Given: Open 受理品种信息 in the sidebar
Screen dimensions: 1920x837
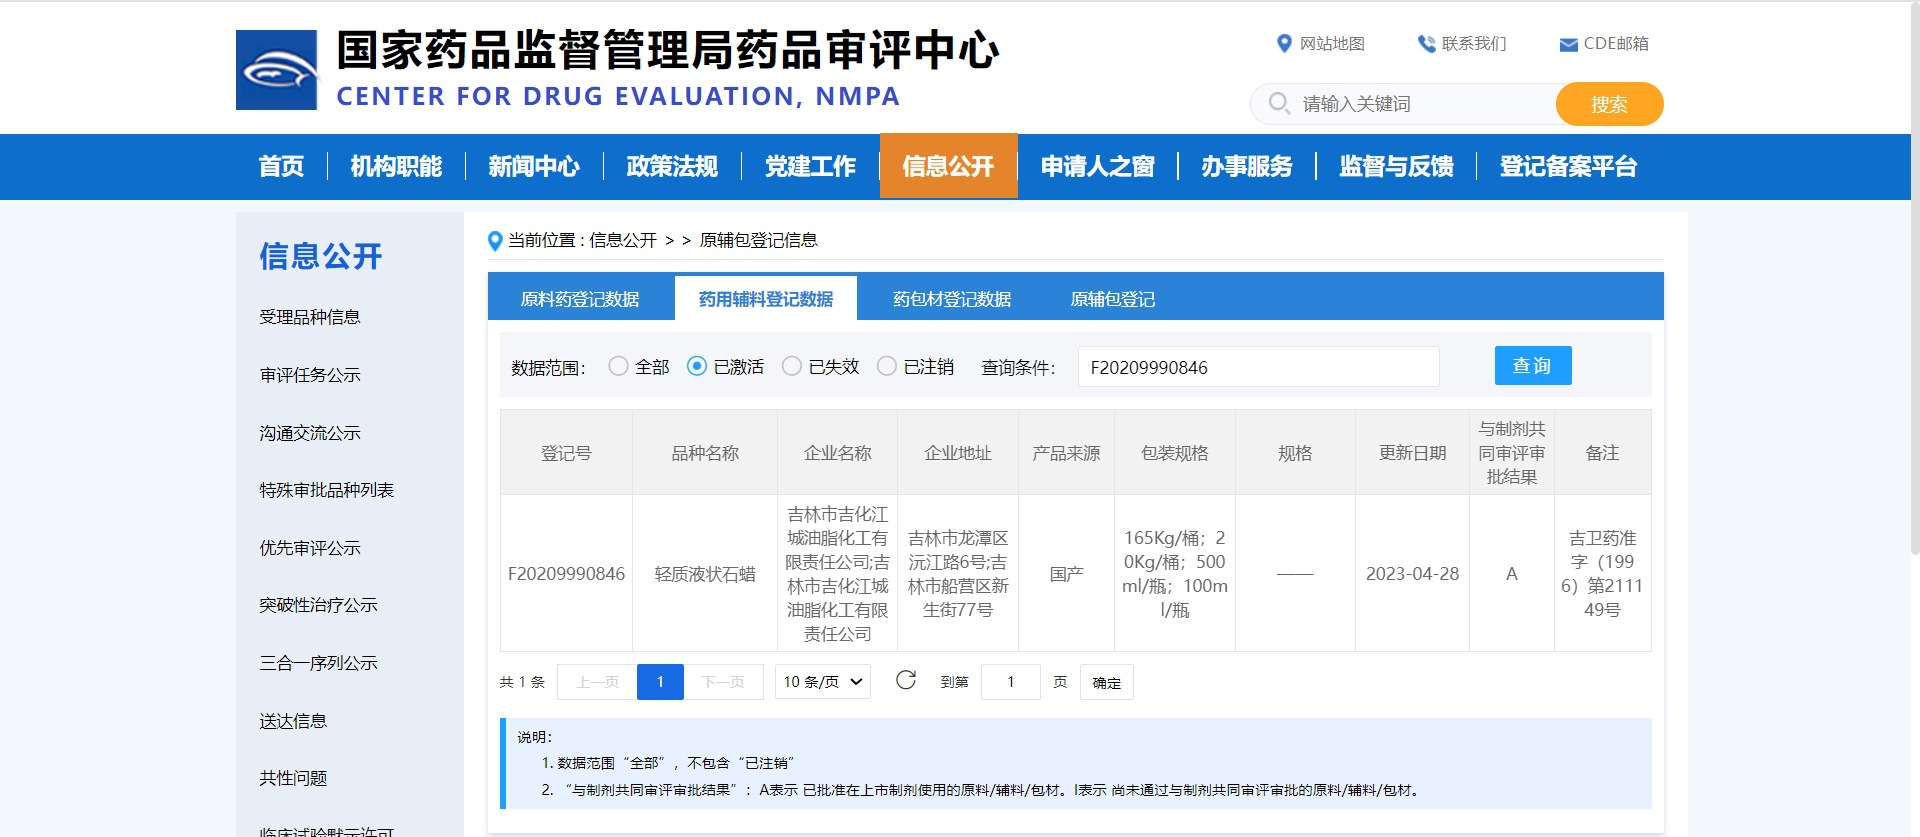Looking at the screenshot, I should [310, 317].
